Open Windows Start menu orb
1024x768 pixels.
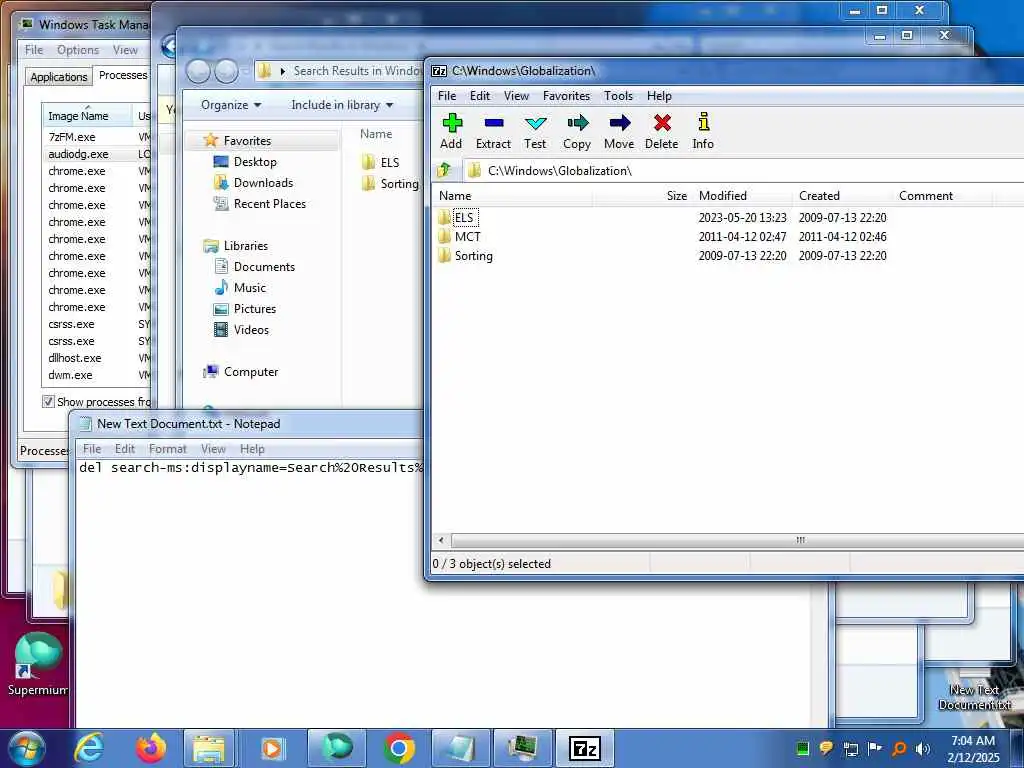point(27,748)
